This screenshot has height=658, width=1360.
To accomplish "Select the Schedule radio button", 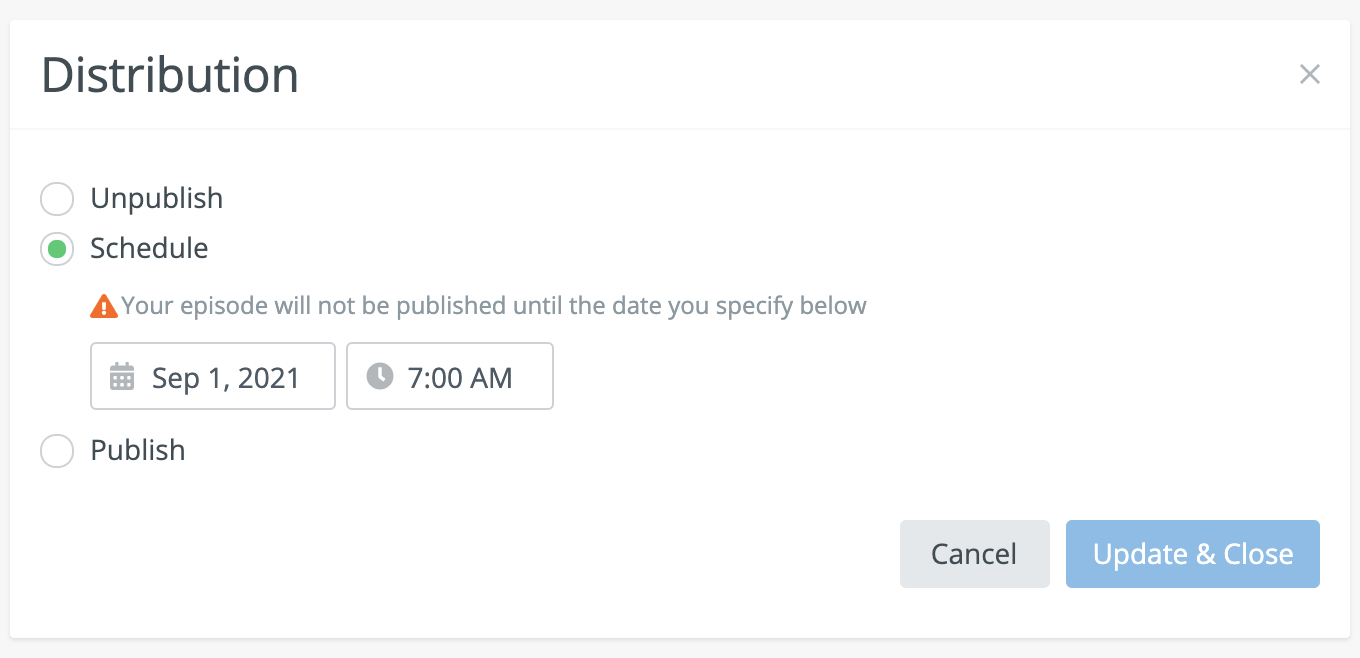I will click(57, 249).
